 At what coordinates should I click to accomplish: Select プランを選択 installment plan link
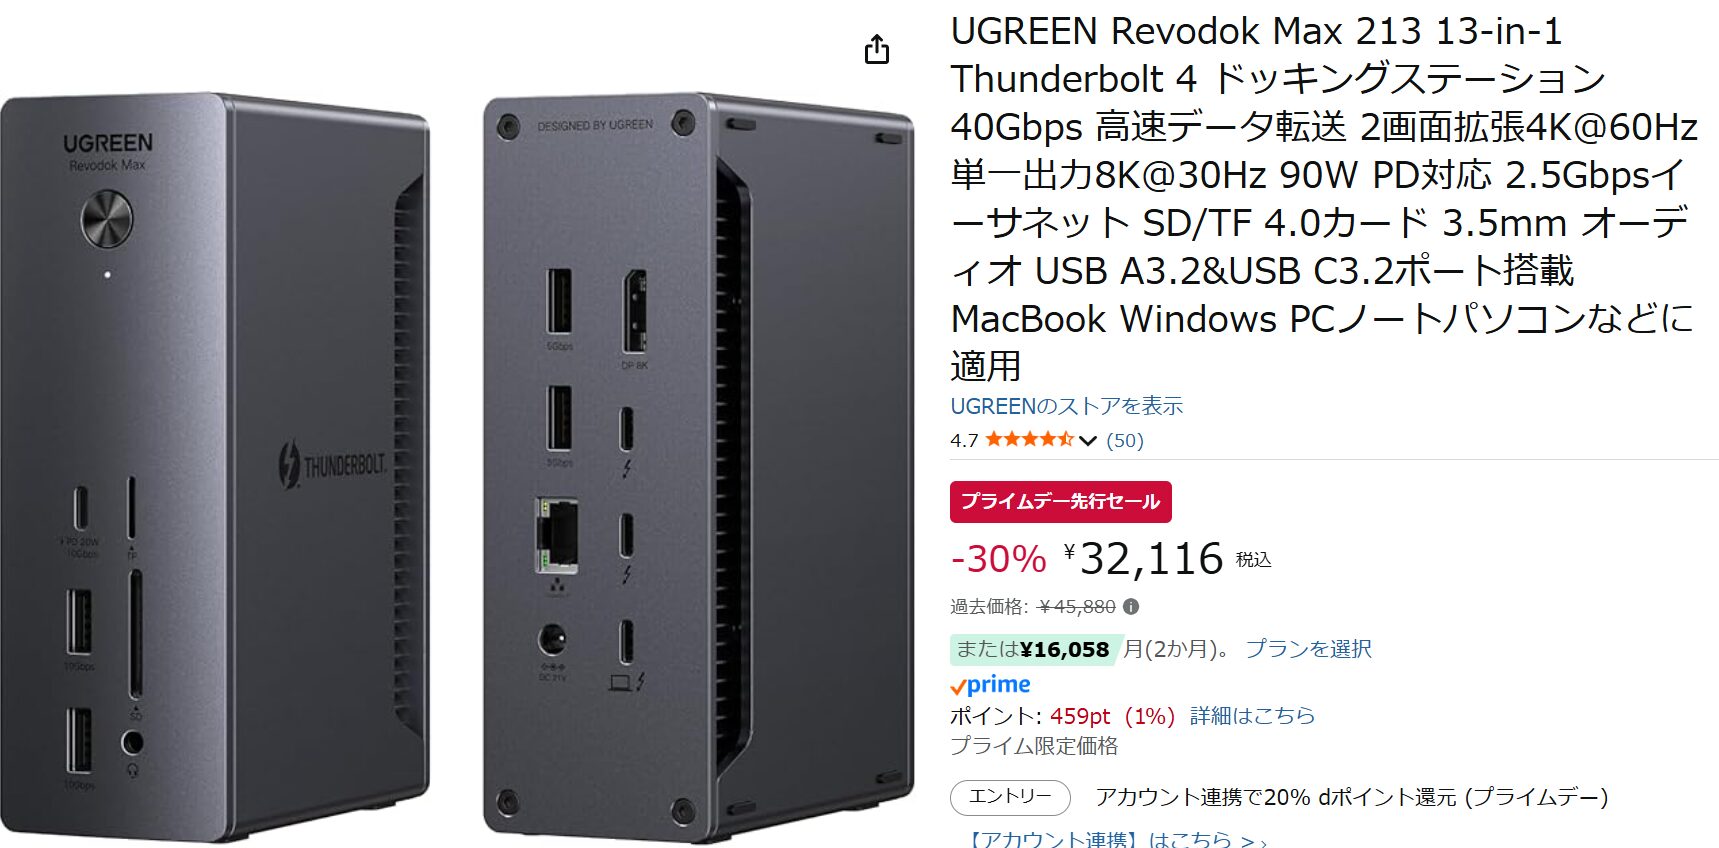pyautogui.click(x=1308, y=649)
